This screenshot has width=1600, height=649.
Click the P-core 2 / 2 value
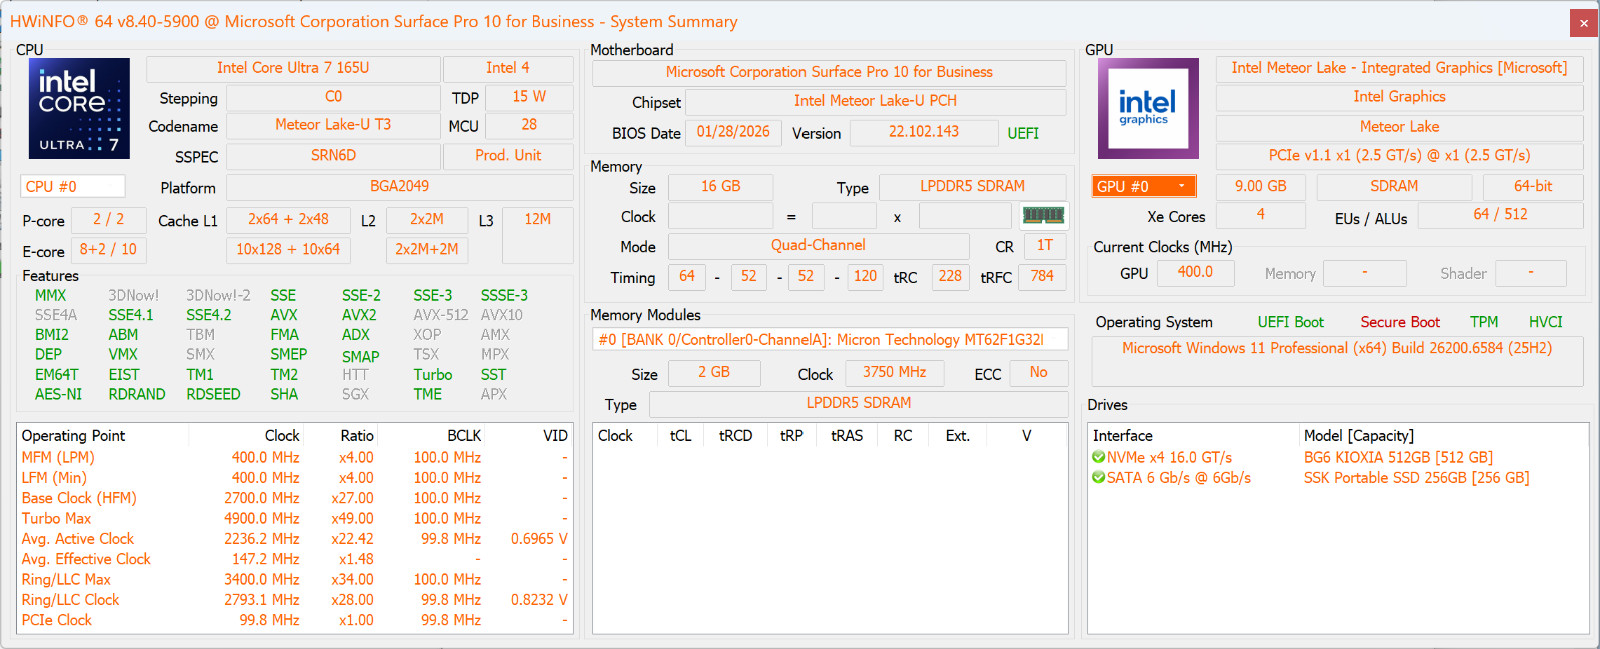[x=109, y=220]
